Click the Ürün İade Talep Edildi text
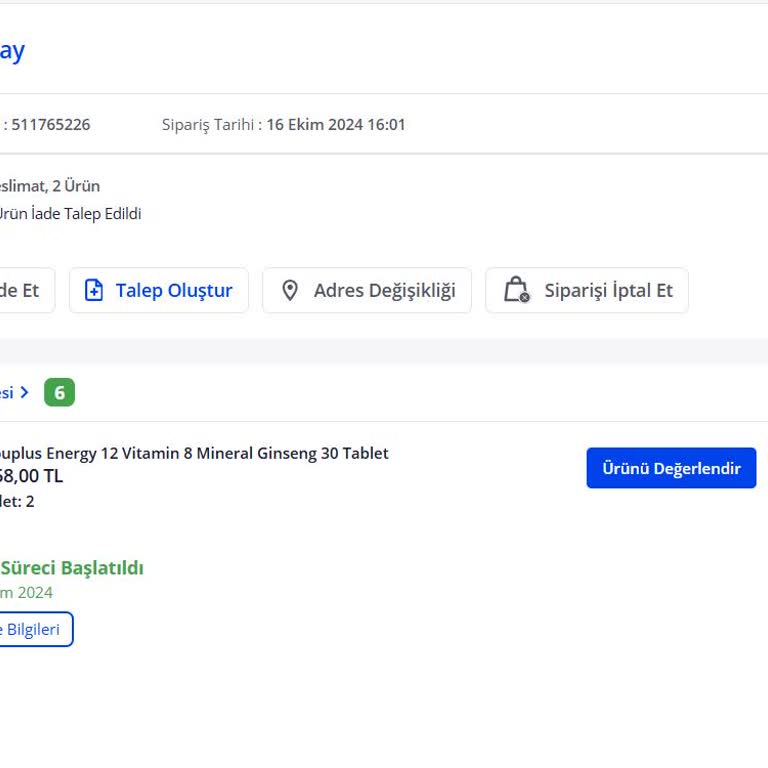 tap(69, 214)
